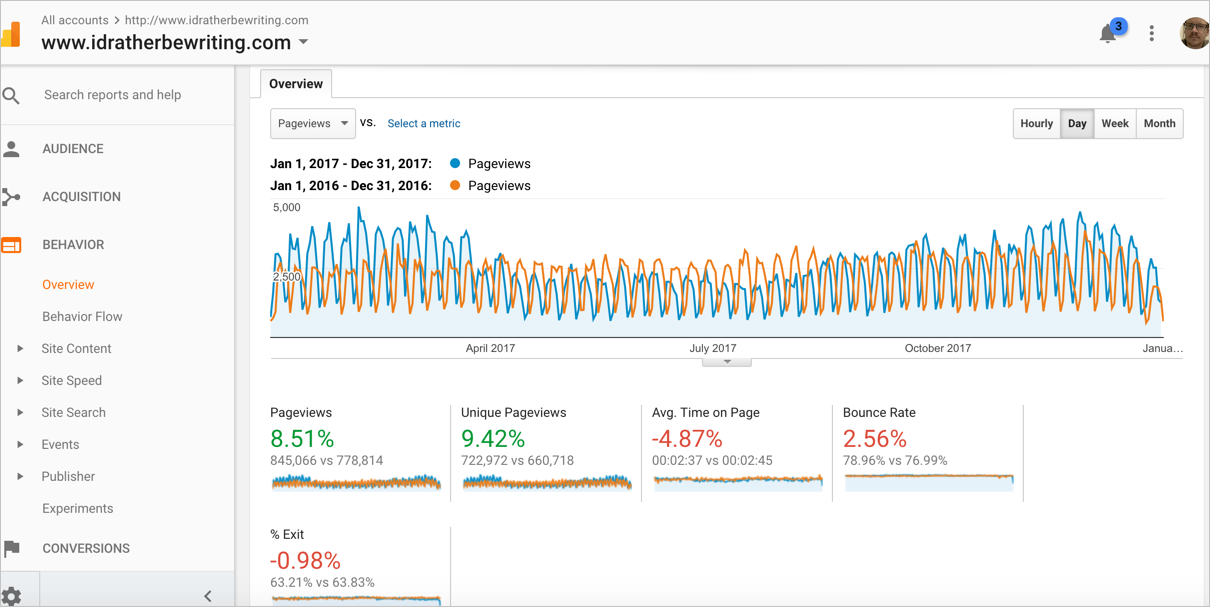Open Behavior Overview report

pyautogui.click(x=68, y=285)
